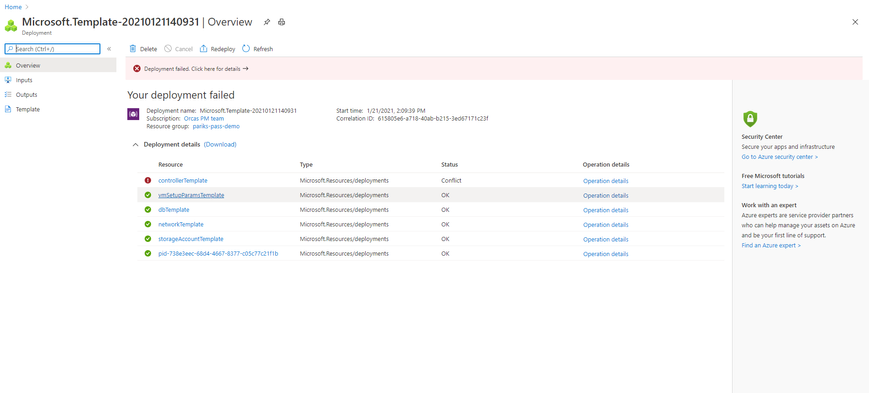Click the Redeploy upload icon

203,49
